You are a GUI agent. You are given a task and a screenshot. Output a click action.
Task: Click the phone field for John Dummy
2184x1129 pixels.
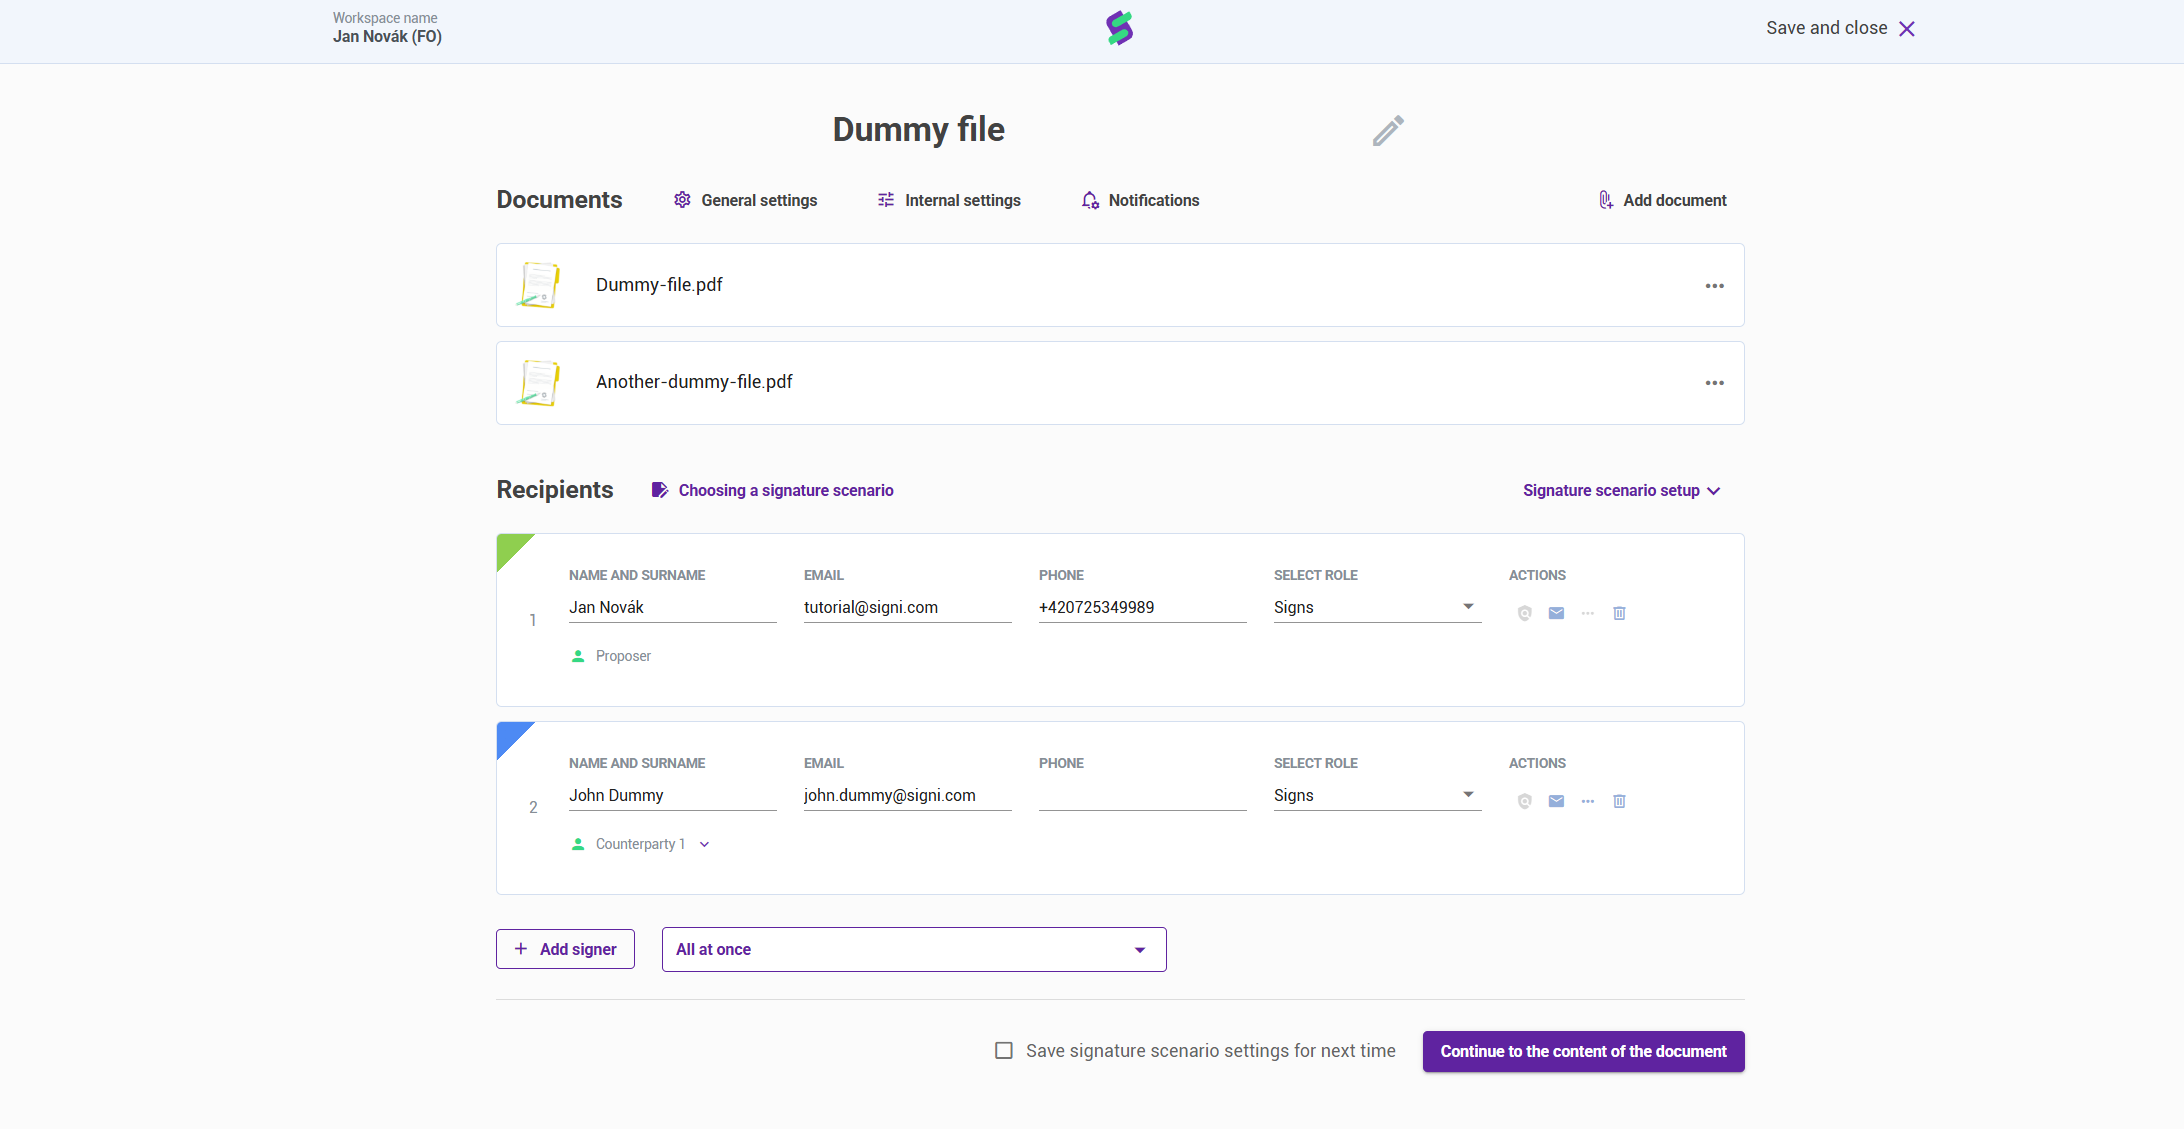tap(1141, 795)
